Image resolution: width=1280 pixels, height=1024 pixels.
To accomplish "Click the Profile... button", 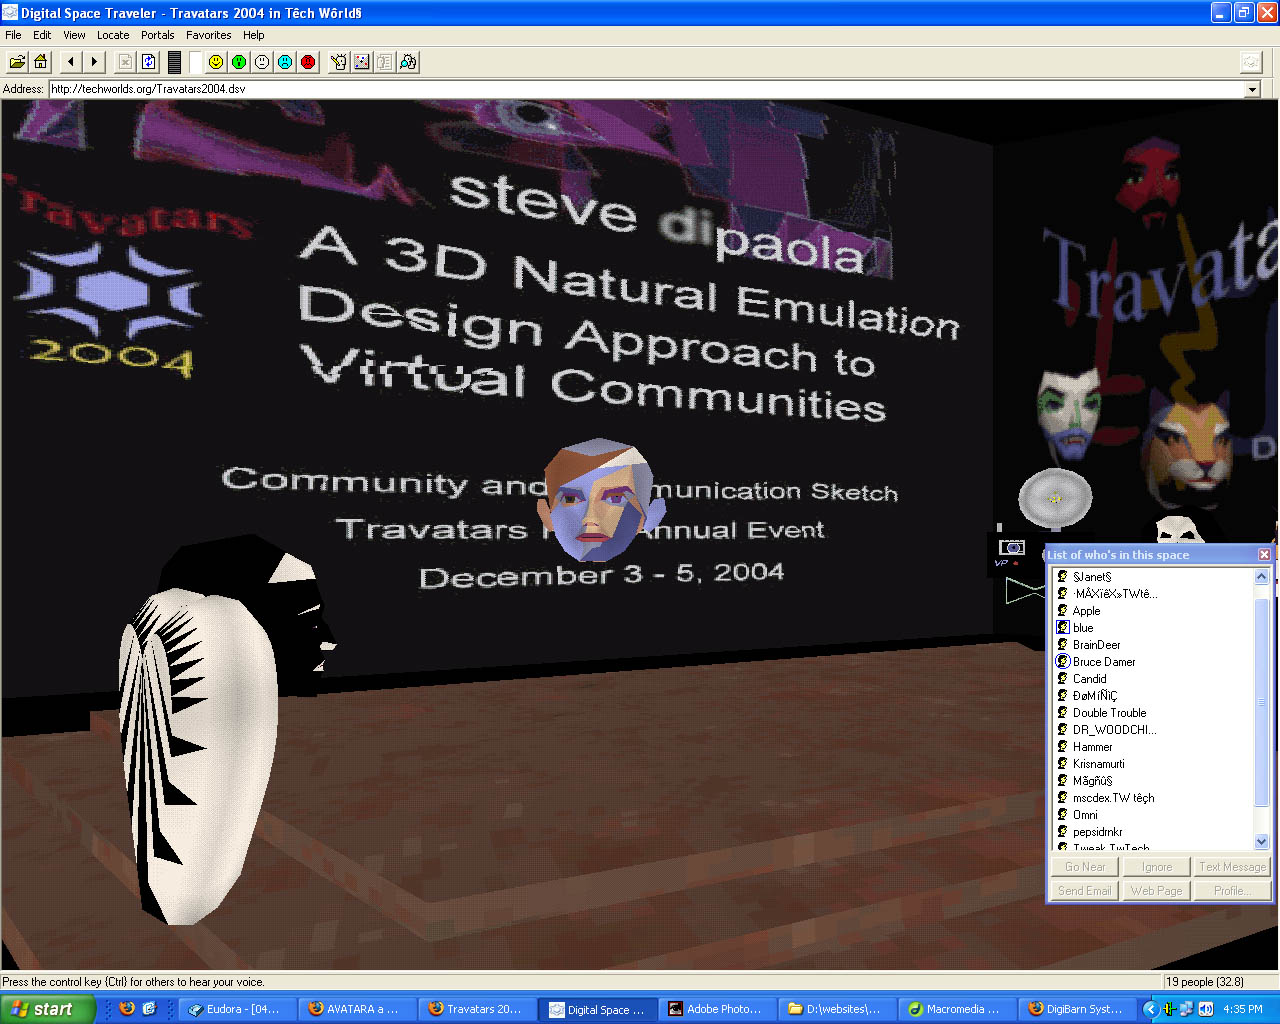I will [1232, 891].
